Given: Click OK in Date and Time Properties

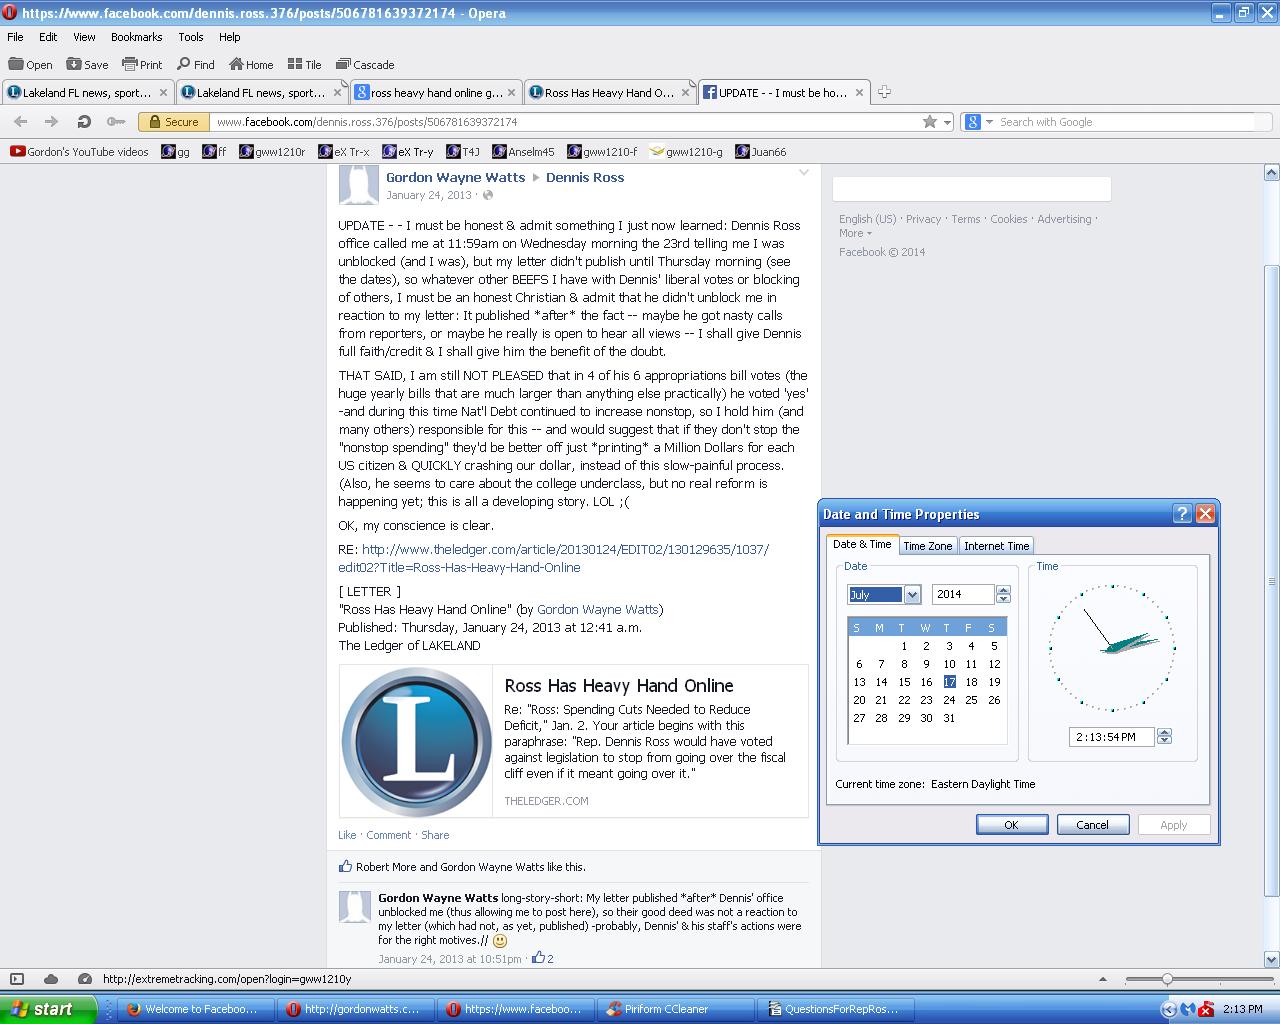Looking at the screenshot, I should [1011, 825].
